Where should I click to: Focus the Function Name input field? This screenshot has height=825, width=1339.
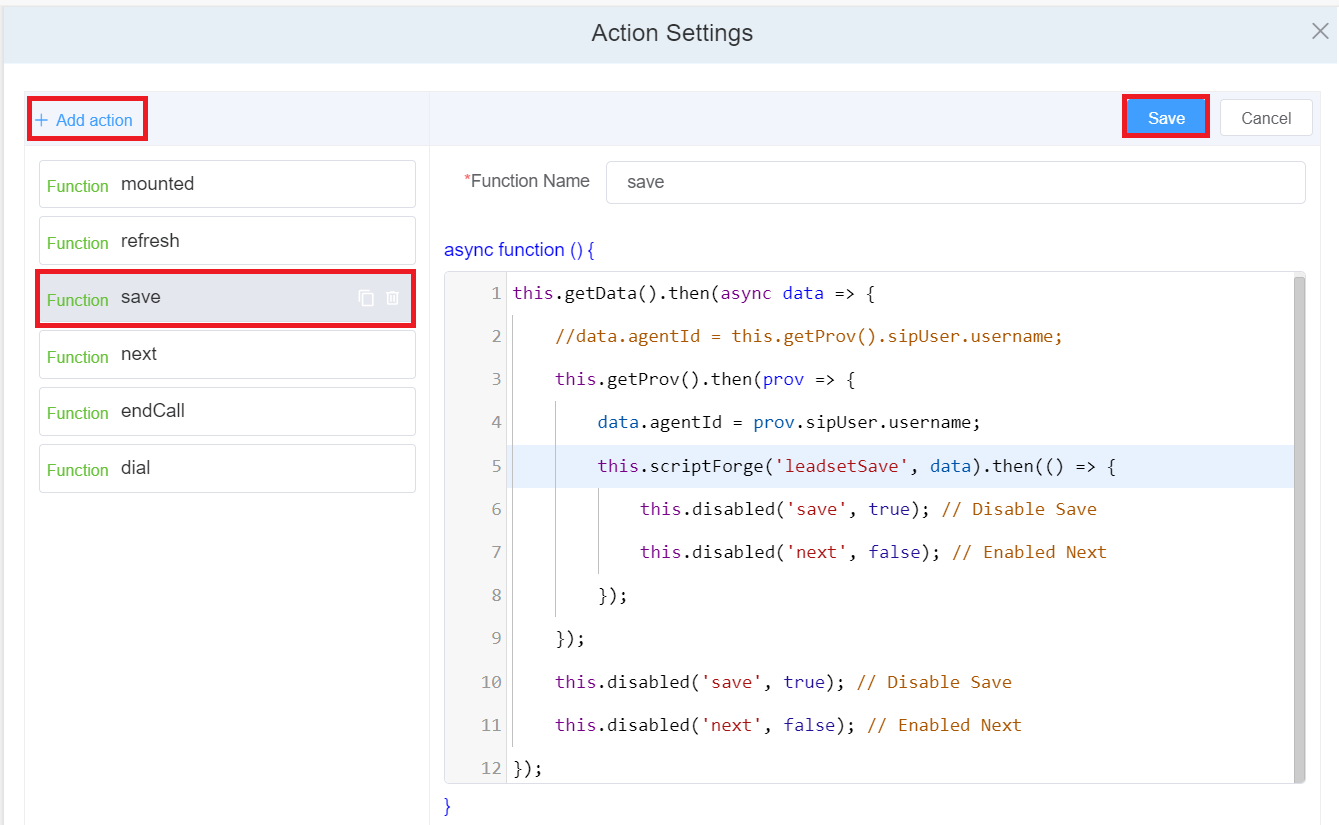[x=954, y=182]
